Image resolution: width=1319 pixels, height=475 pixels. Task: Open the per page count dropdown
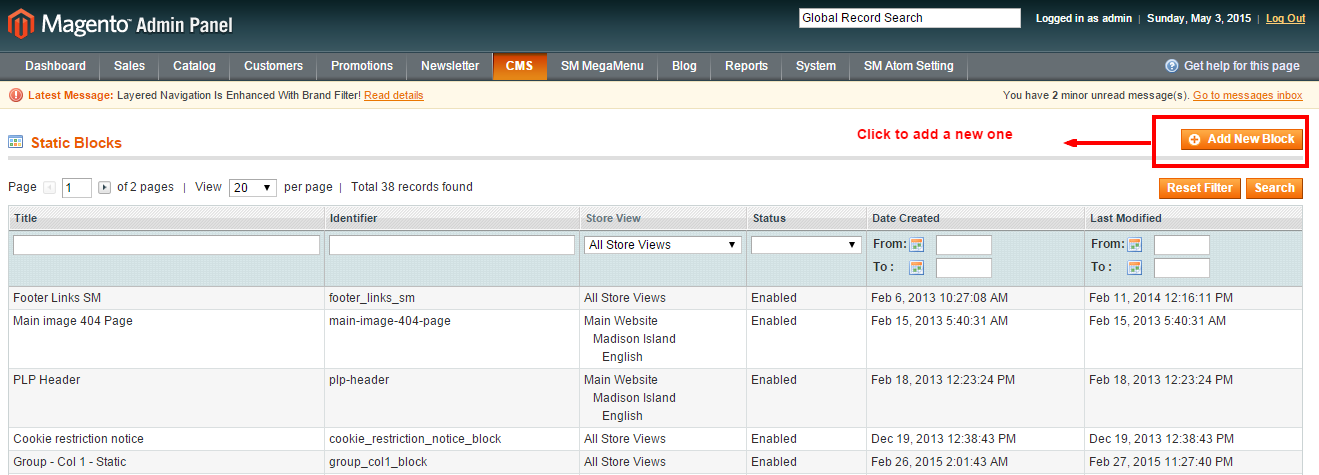253,187
